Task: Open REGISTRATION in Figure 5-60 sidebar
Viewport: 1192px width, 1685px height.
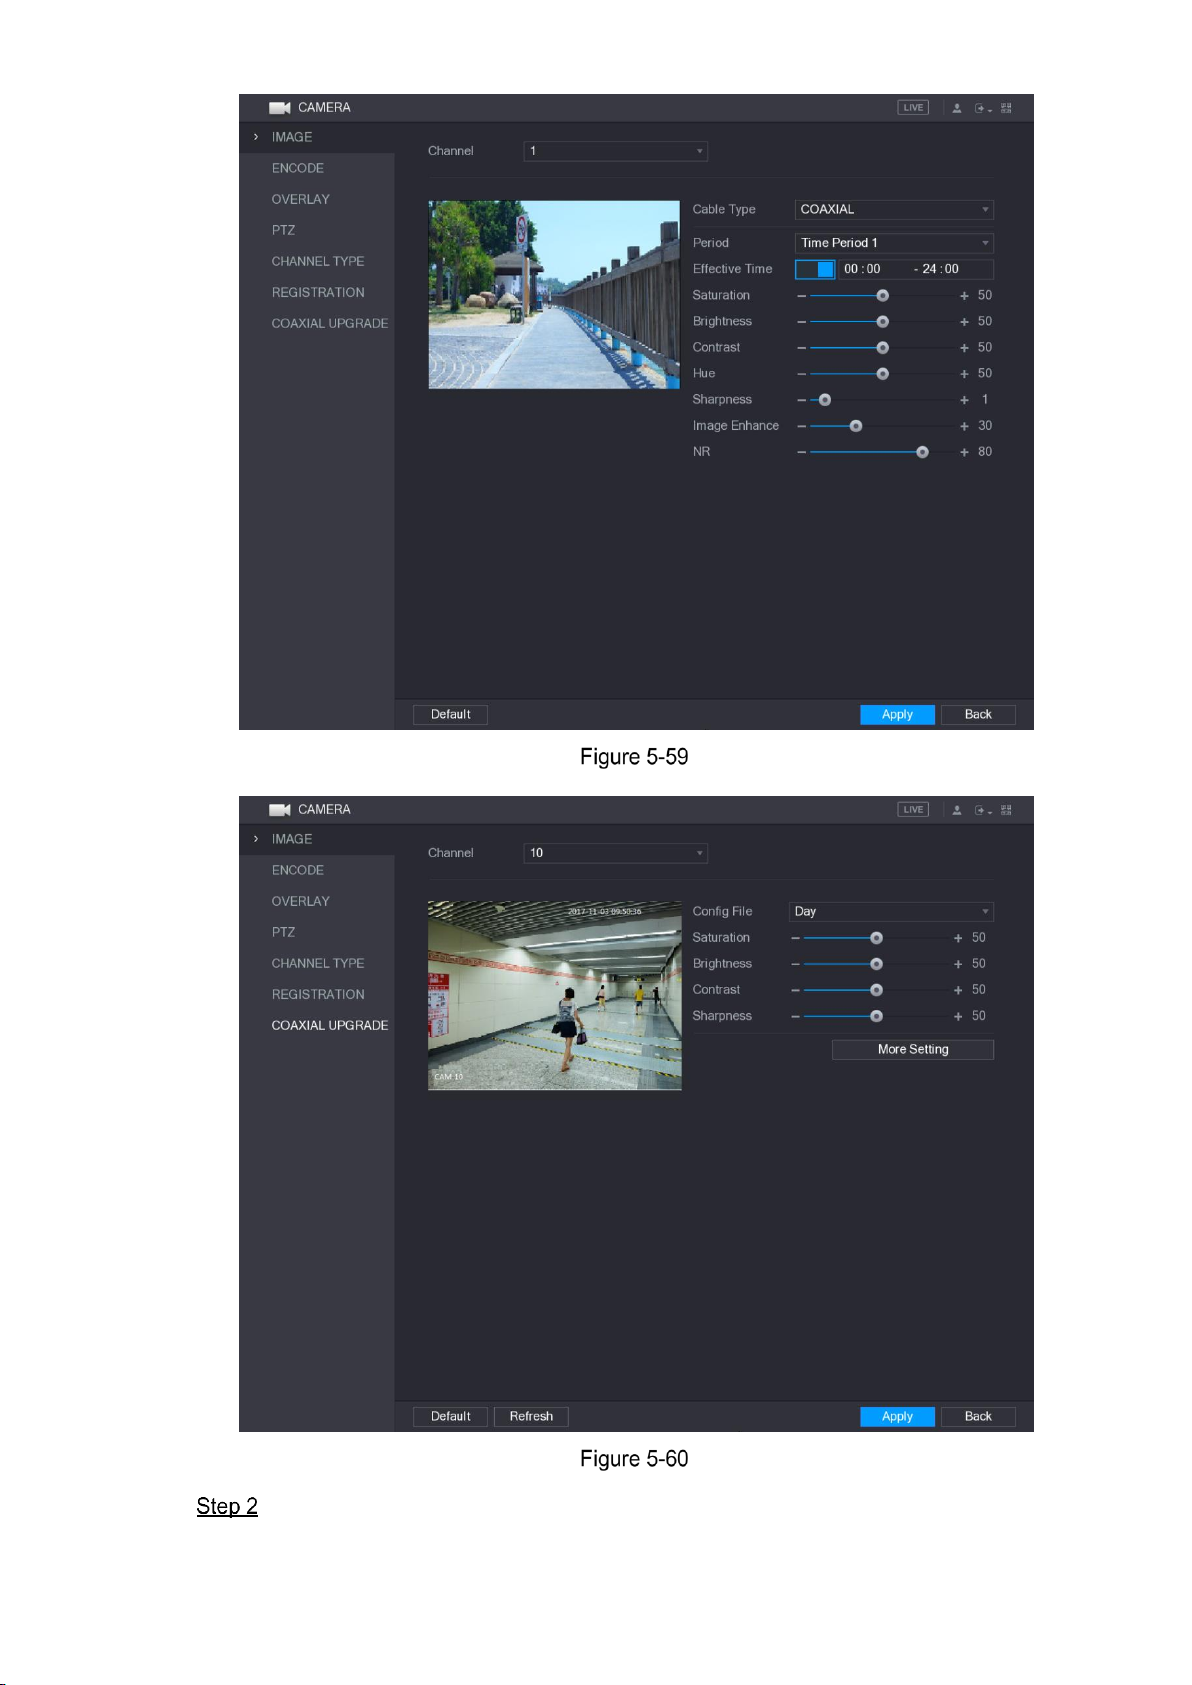Action: coord(318,994)
